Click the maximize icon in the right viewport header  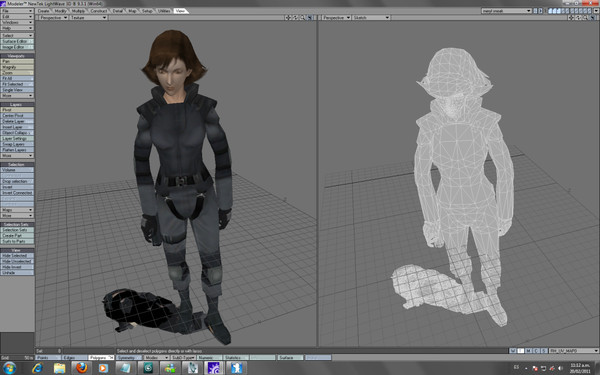[593, 18]
